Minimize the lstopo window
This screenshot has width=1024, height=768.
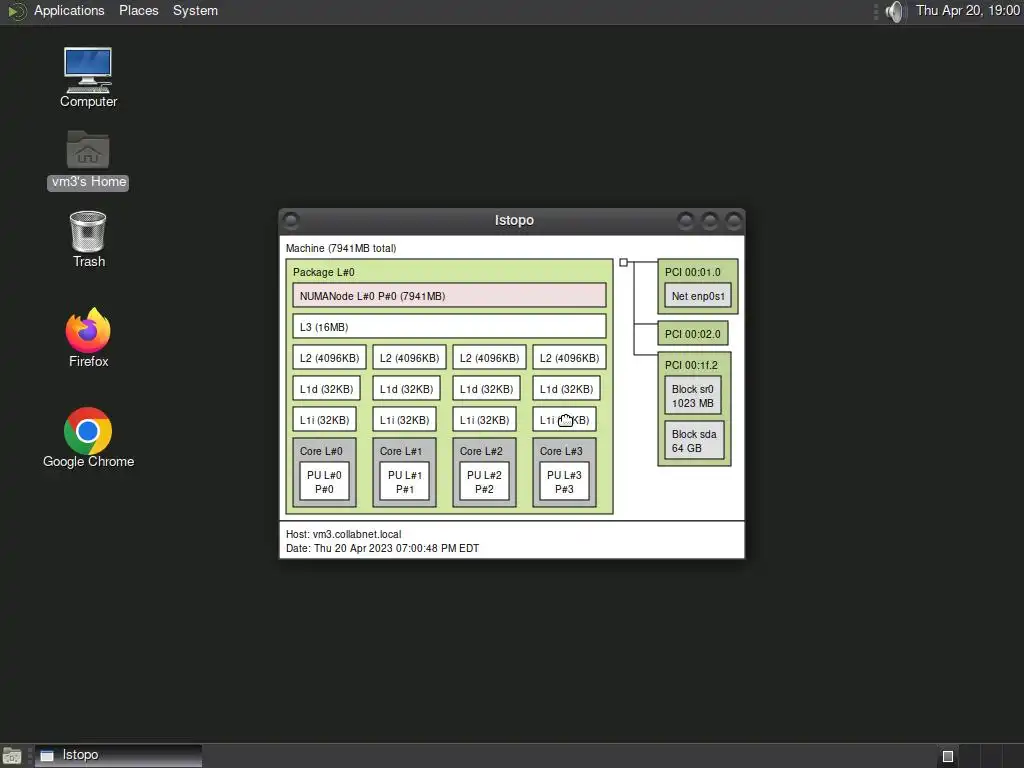(x=685, y=221)
